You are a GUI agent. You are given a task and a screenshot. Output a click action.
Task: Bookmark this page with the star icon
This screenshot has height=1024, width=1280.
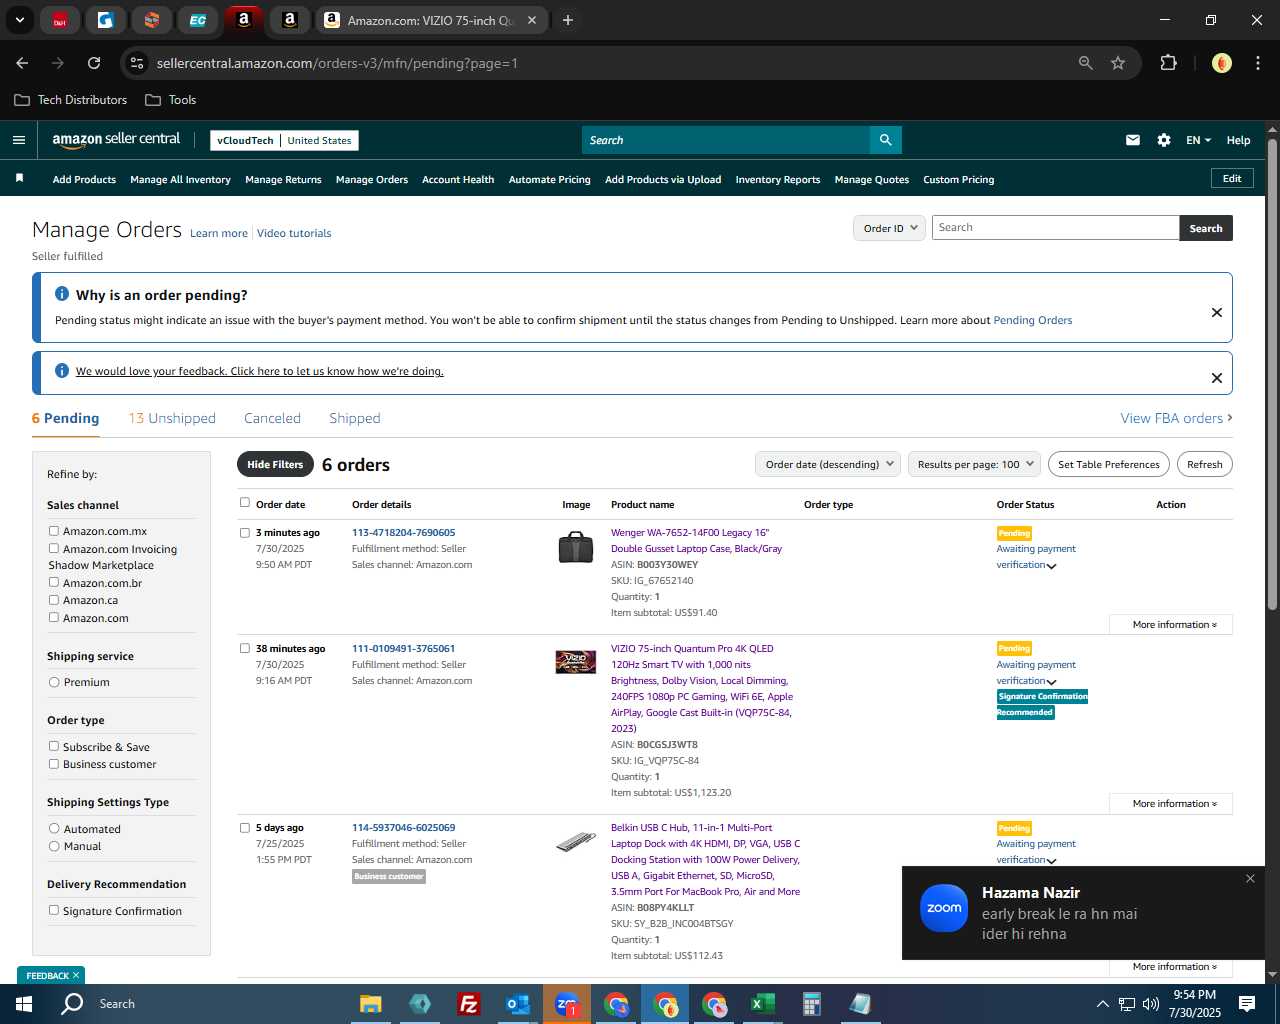coord(1118,63)
